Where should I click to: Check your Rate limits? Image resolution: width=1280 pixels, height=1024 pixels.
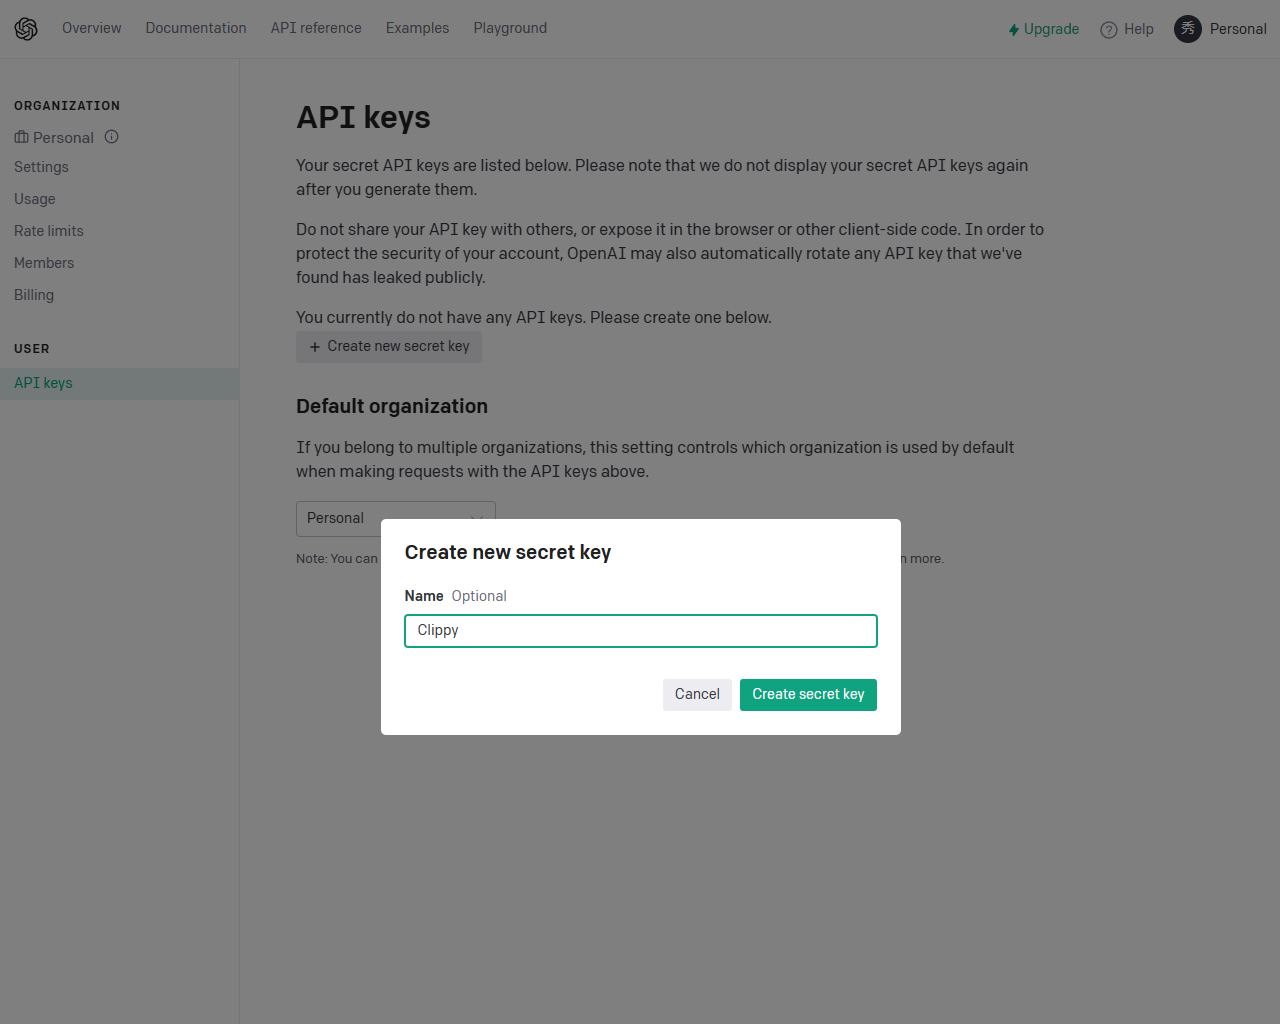tap(48, 230)
